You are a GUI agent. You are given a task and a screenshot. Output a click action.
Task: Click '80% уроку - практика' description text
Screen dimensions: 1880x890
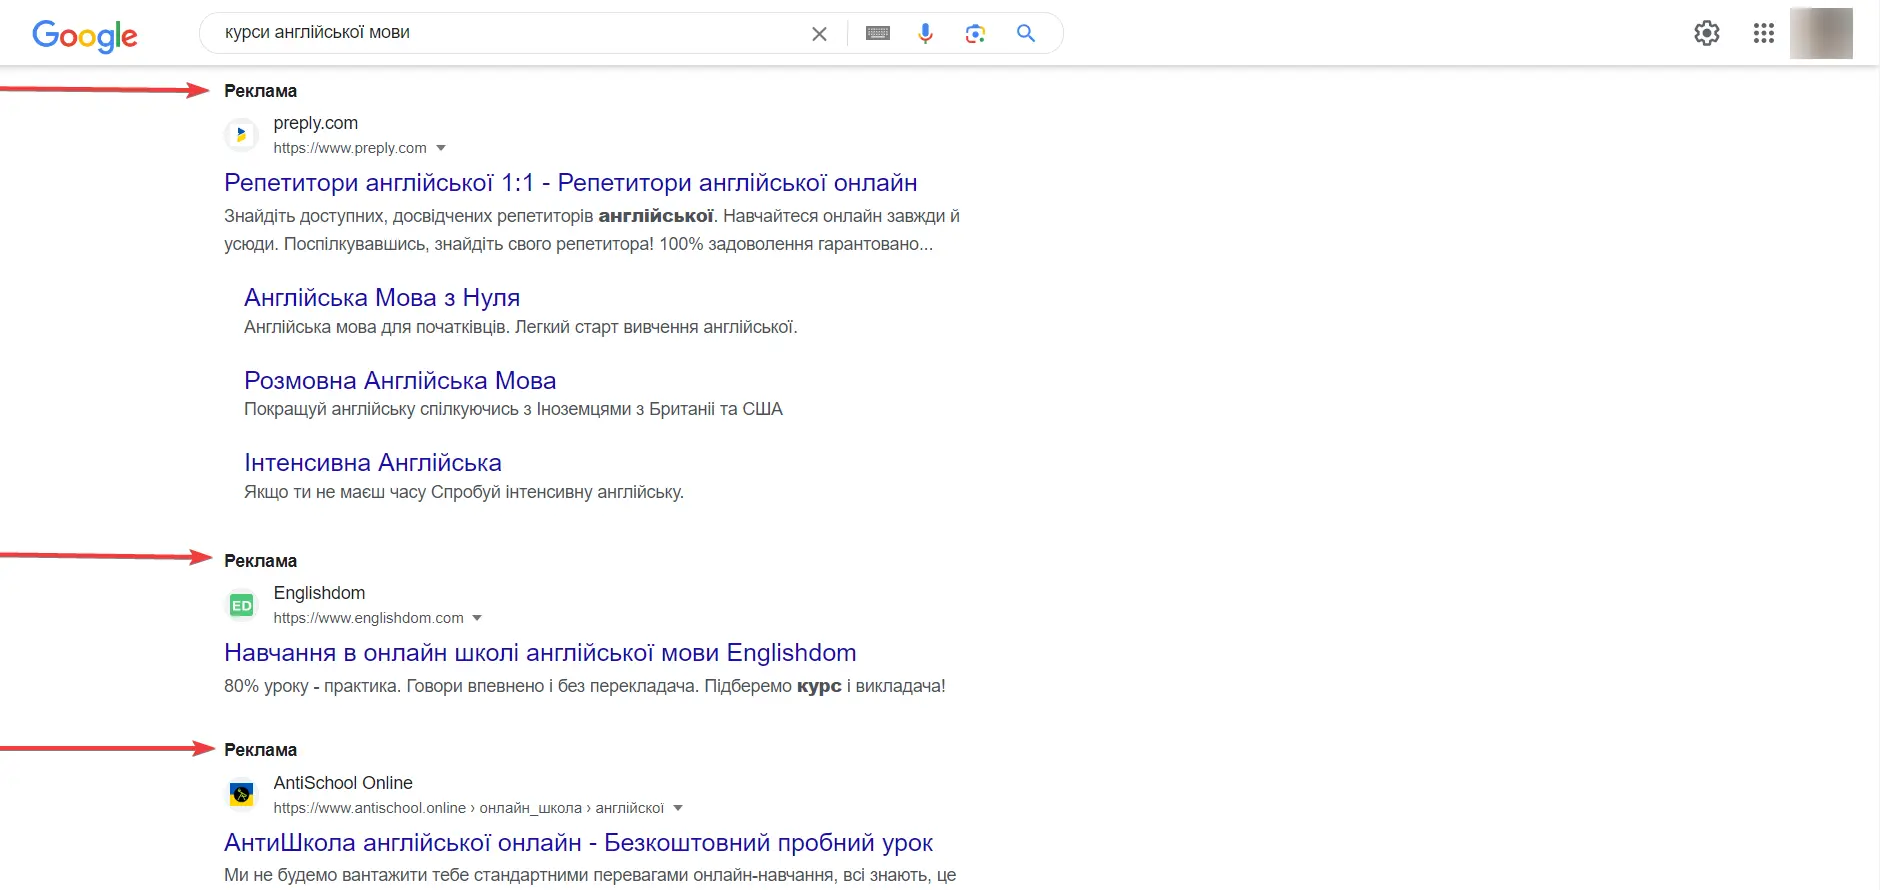click(585, 686)
